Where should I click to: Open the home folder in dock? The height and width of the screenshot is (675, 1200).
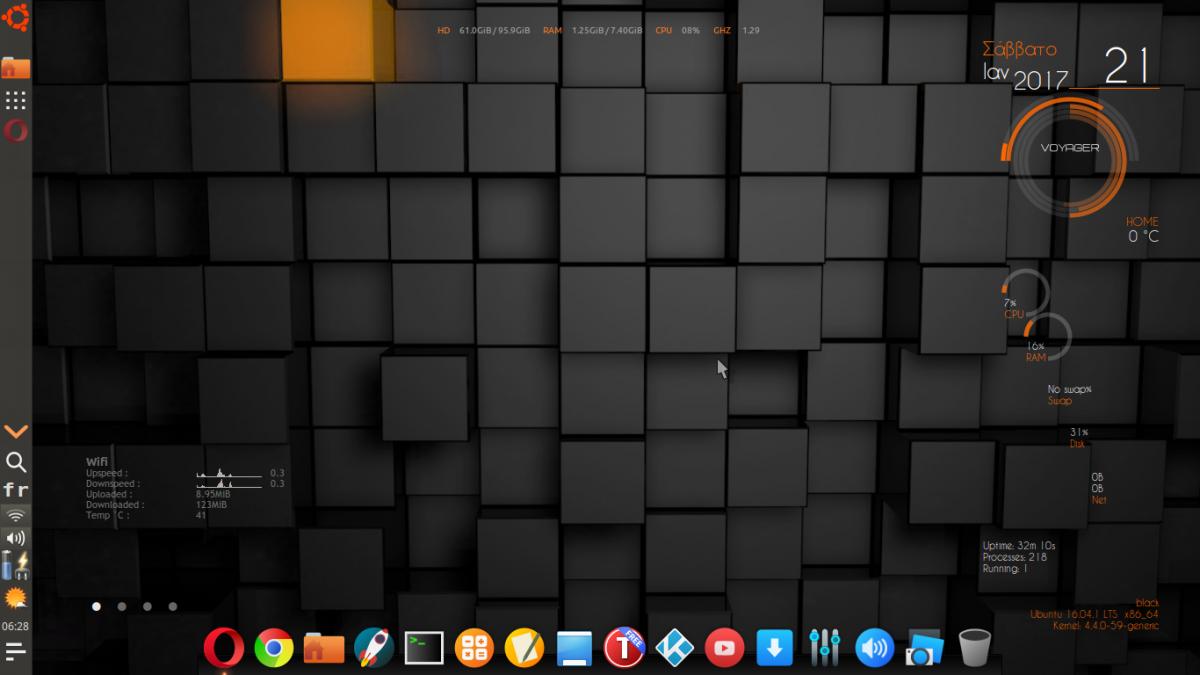[324, 648]
